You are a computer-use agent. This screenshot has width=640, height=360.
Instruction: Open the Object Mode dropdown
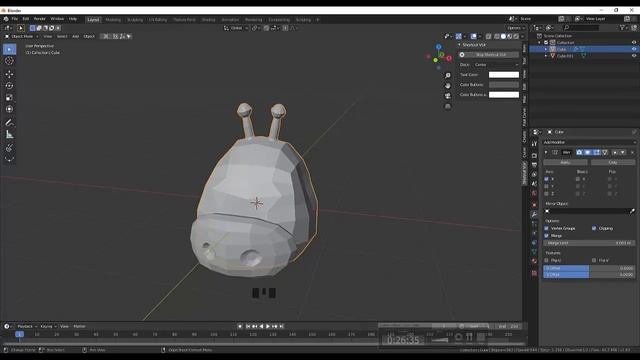coord(22,36)
